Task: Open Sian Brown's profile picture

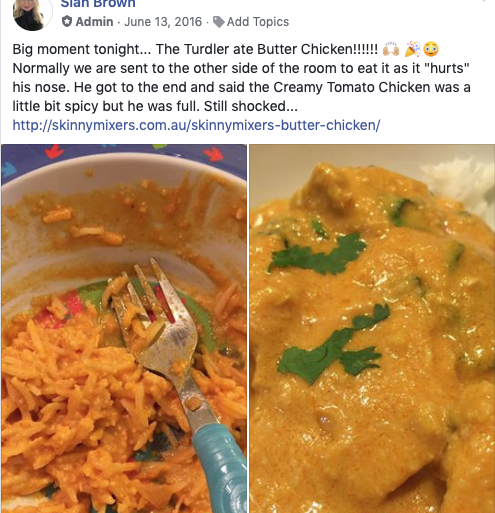Action: click(32, 13)
